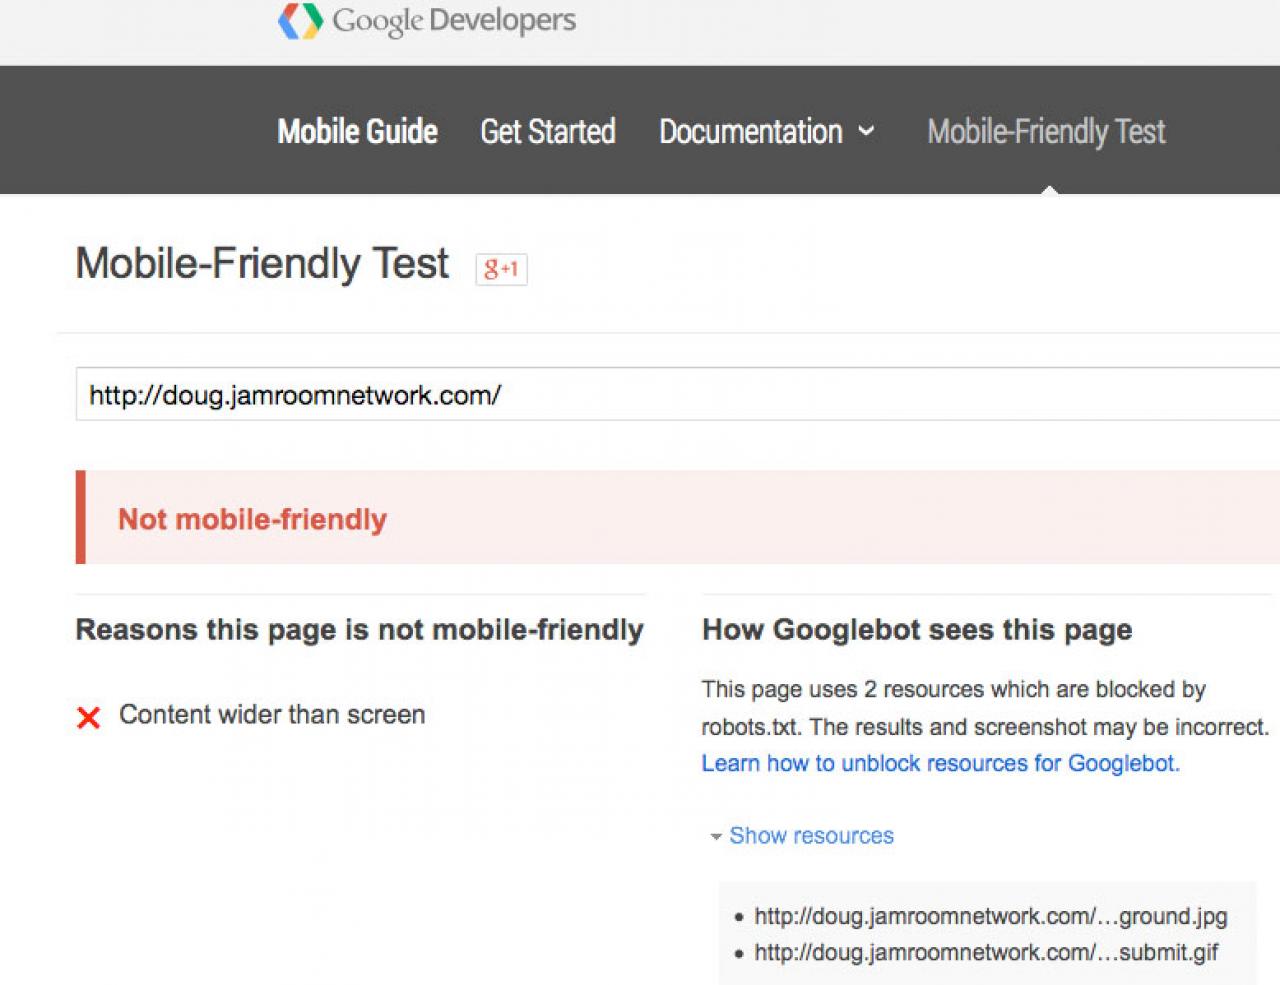The width and height of the screenshot is (1280, 985).
Task: Click the Mobile-Friendly Test page heading
Action: coord(262,264)
